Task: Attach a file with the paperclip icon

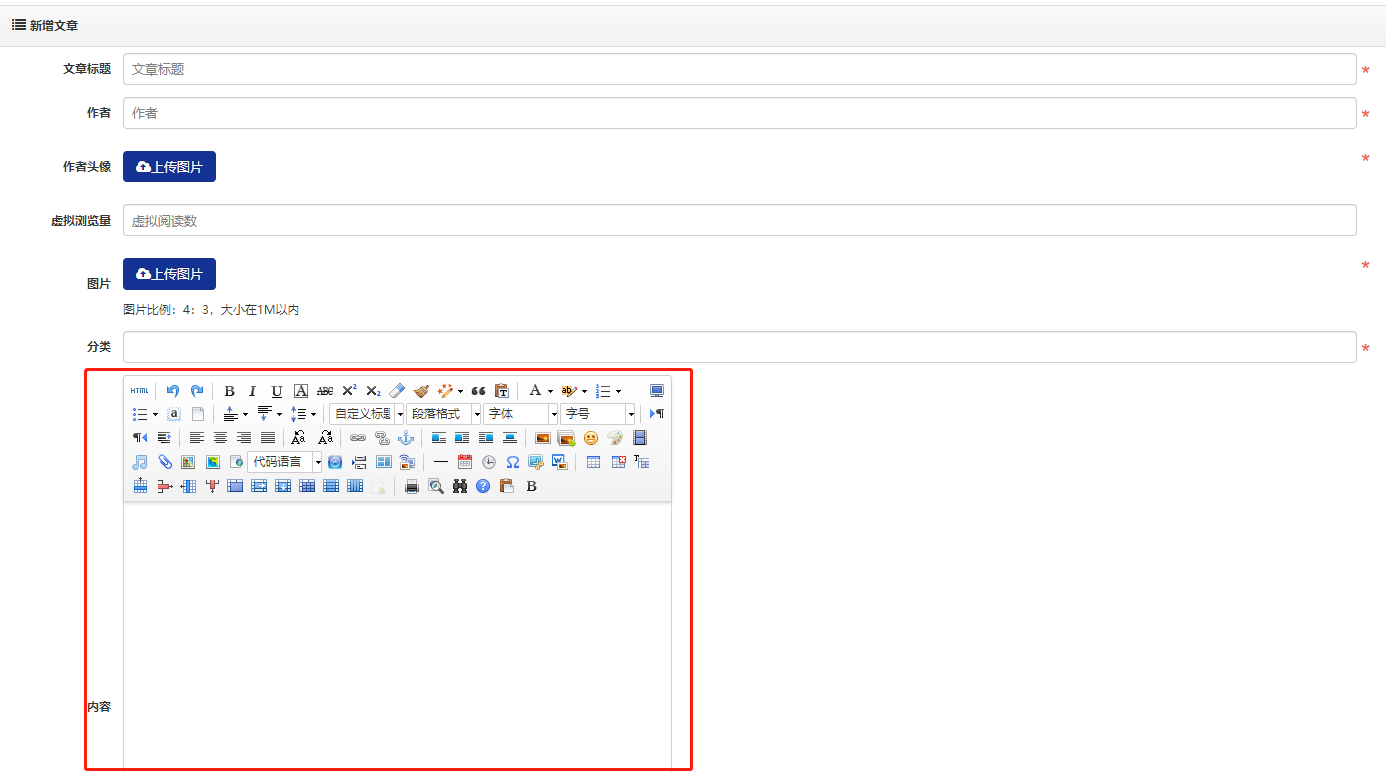Action: point(164,461)
